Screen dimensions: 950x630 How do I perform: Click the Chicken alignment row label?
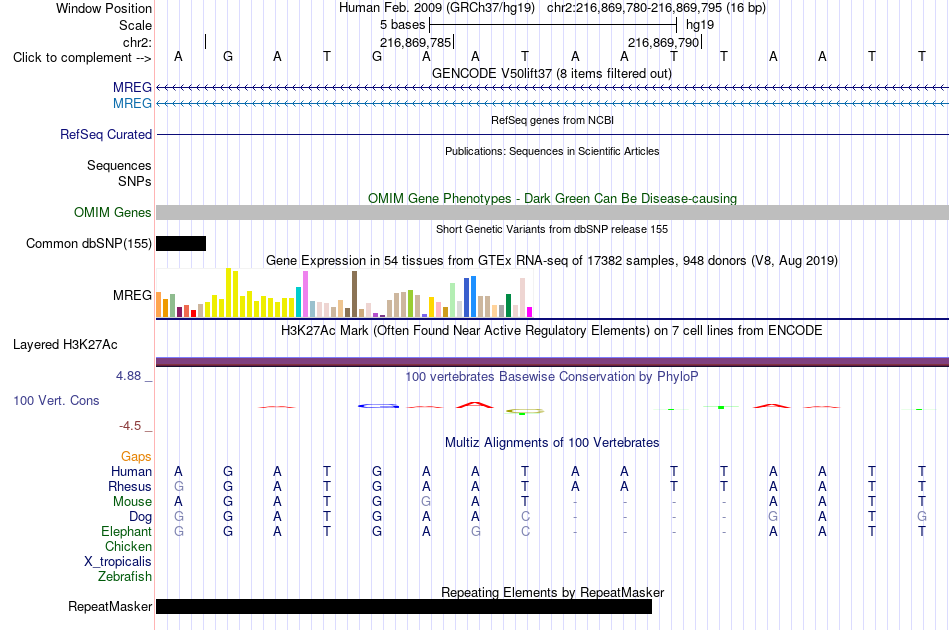click(x=128, y=546)
